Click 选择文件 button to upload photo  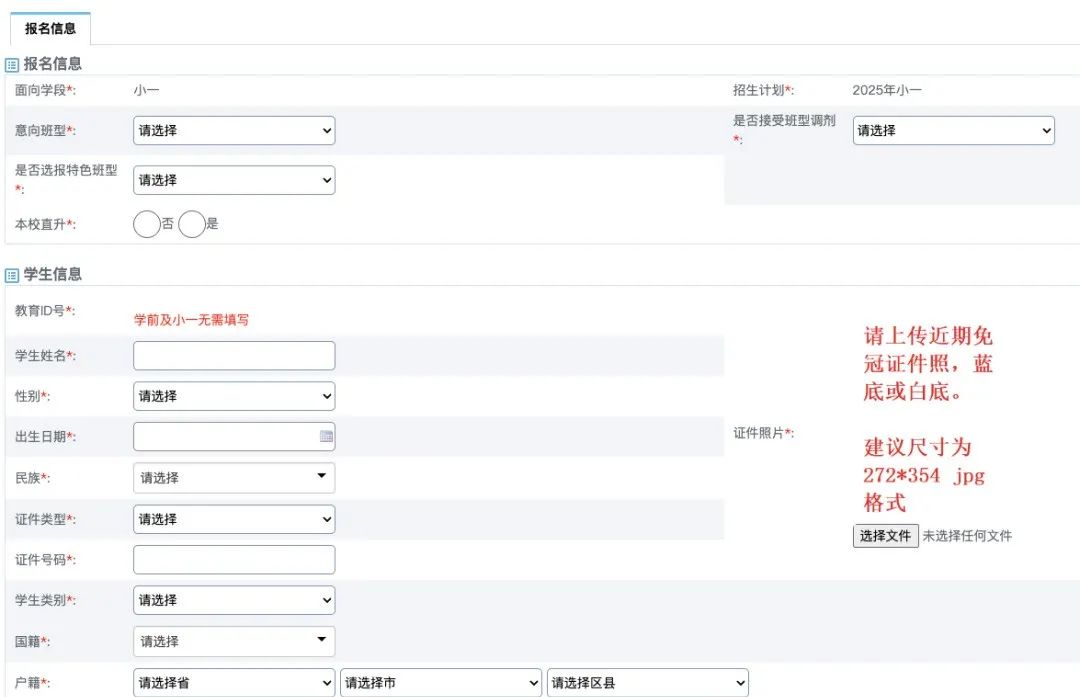point(885,536)
